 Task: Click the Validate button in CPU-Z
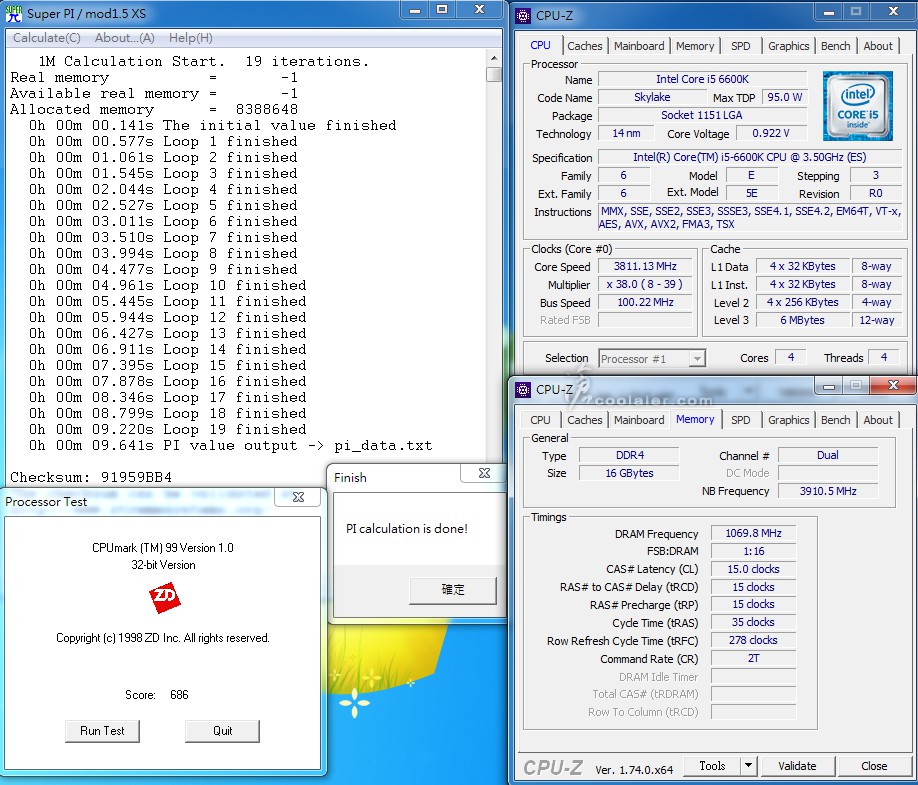pos(797,766)
